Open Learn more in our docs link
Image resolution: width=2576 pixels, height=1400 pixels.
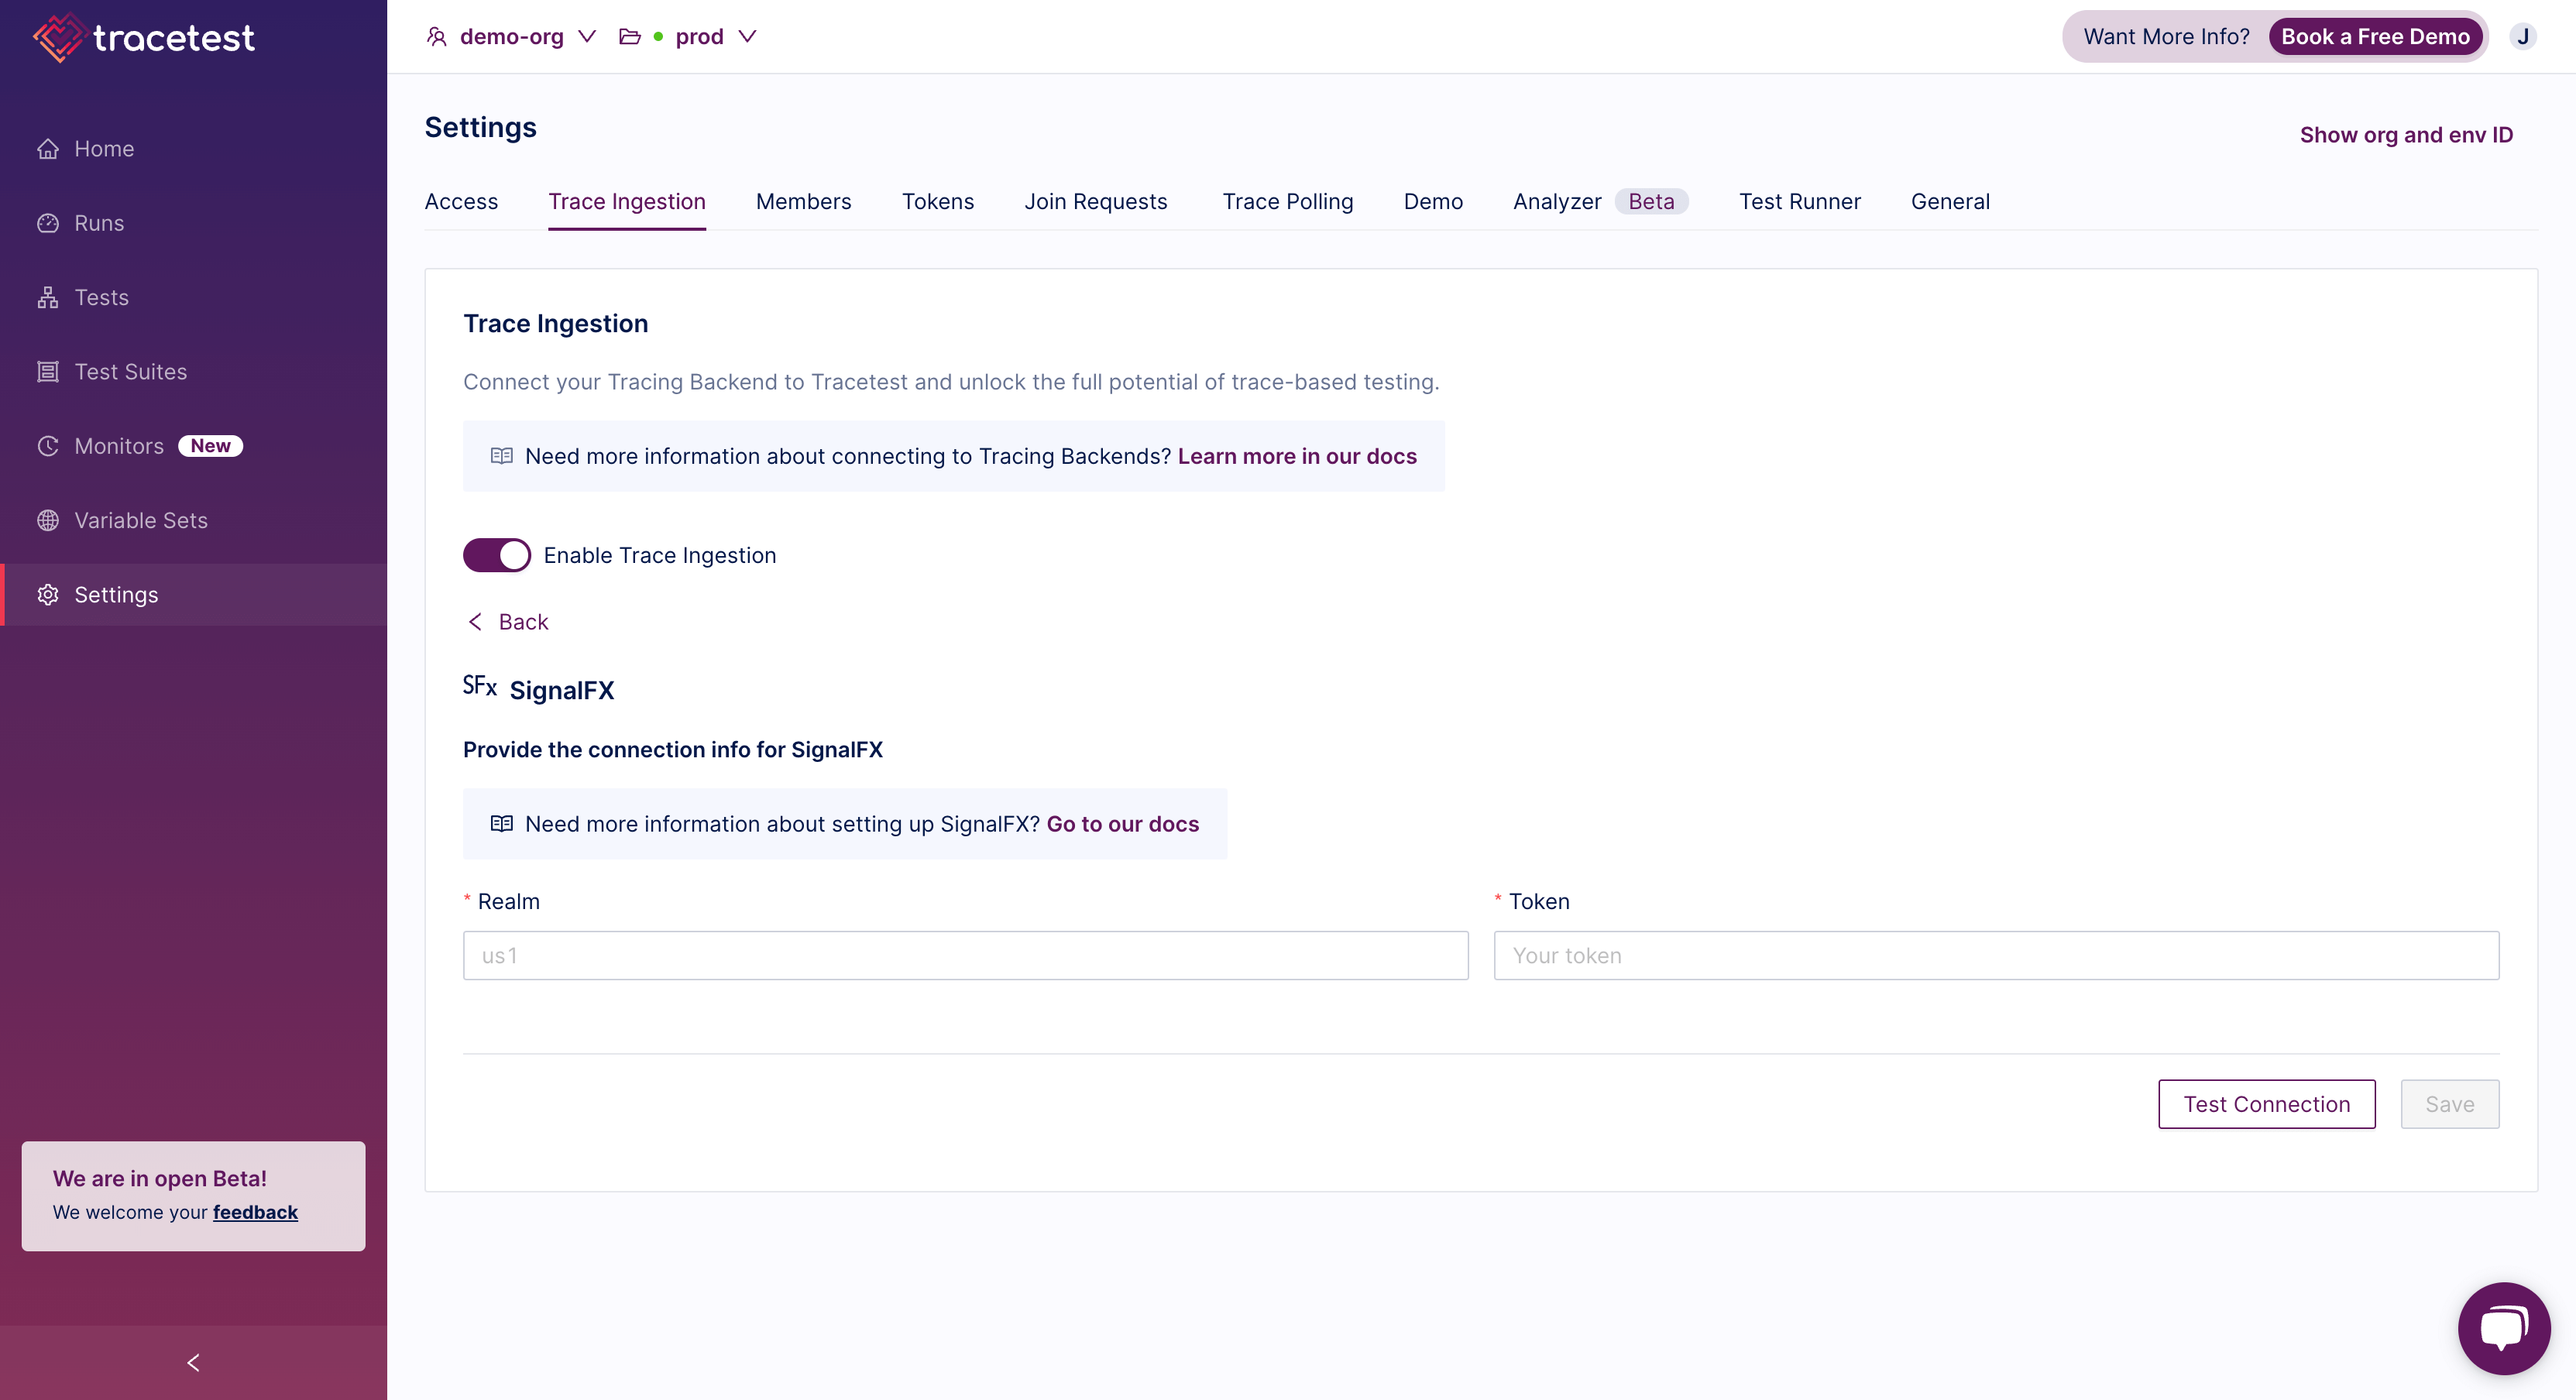tap(1297, 455)
